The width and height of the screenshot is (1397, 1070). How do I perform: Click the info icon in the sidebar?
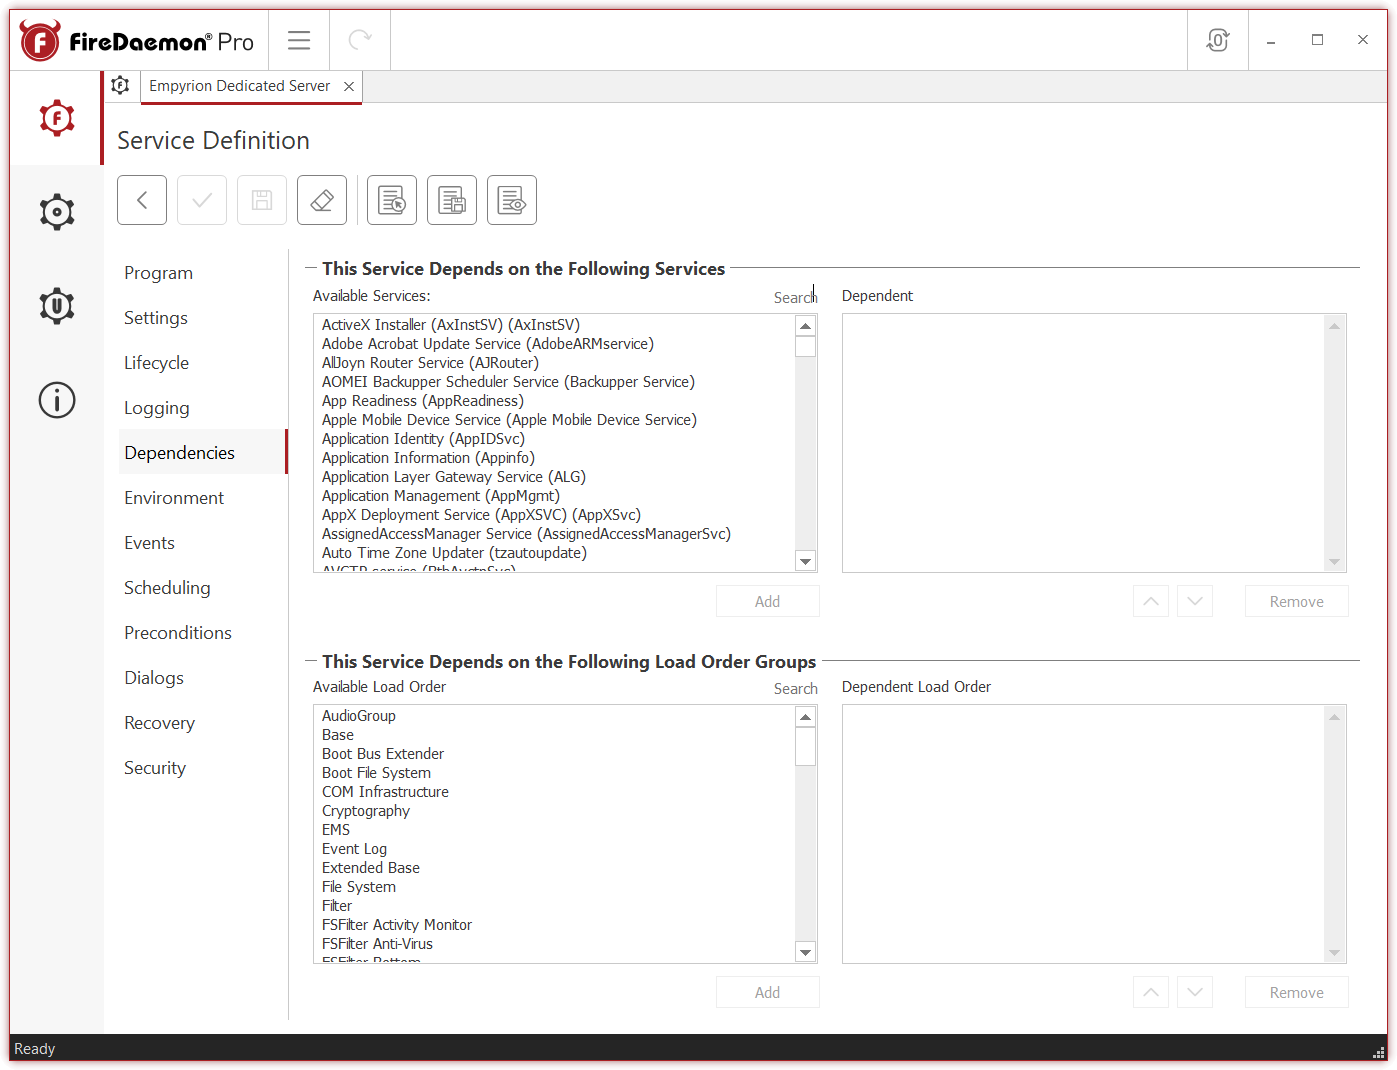click(x=56, y=400)
